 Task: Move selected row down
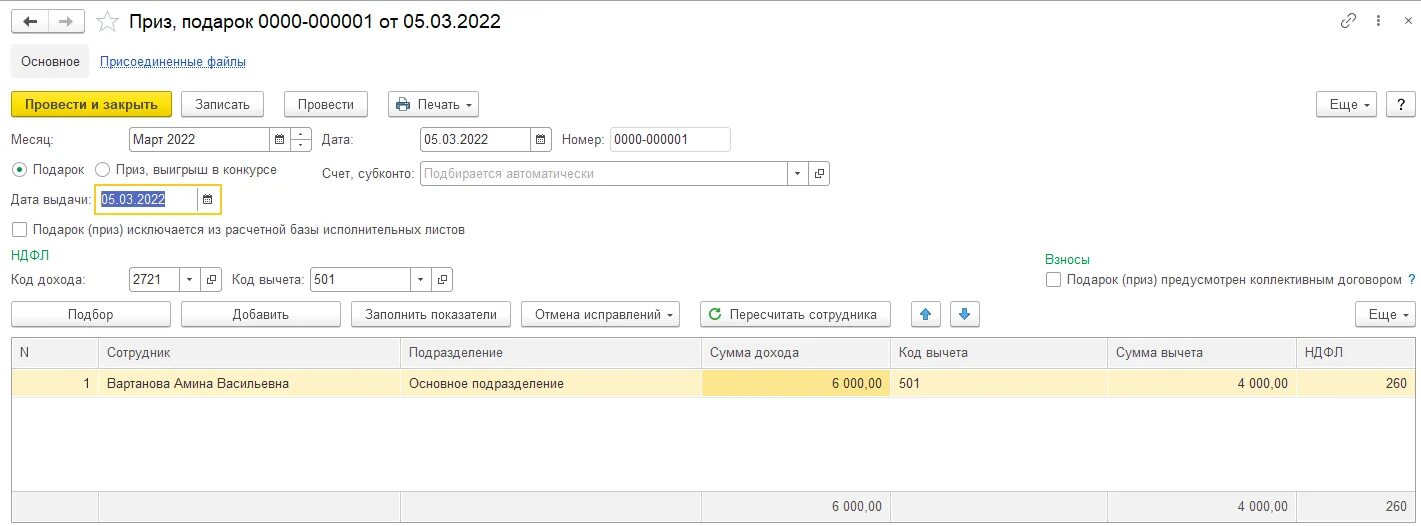964,314
